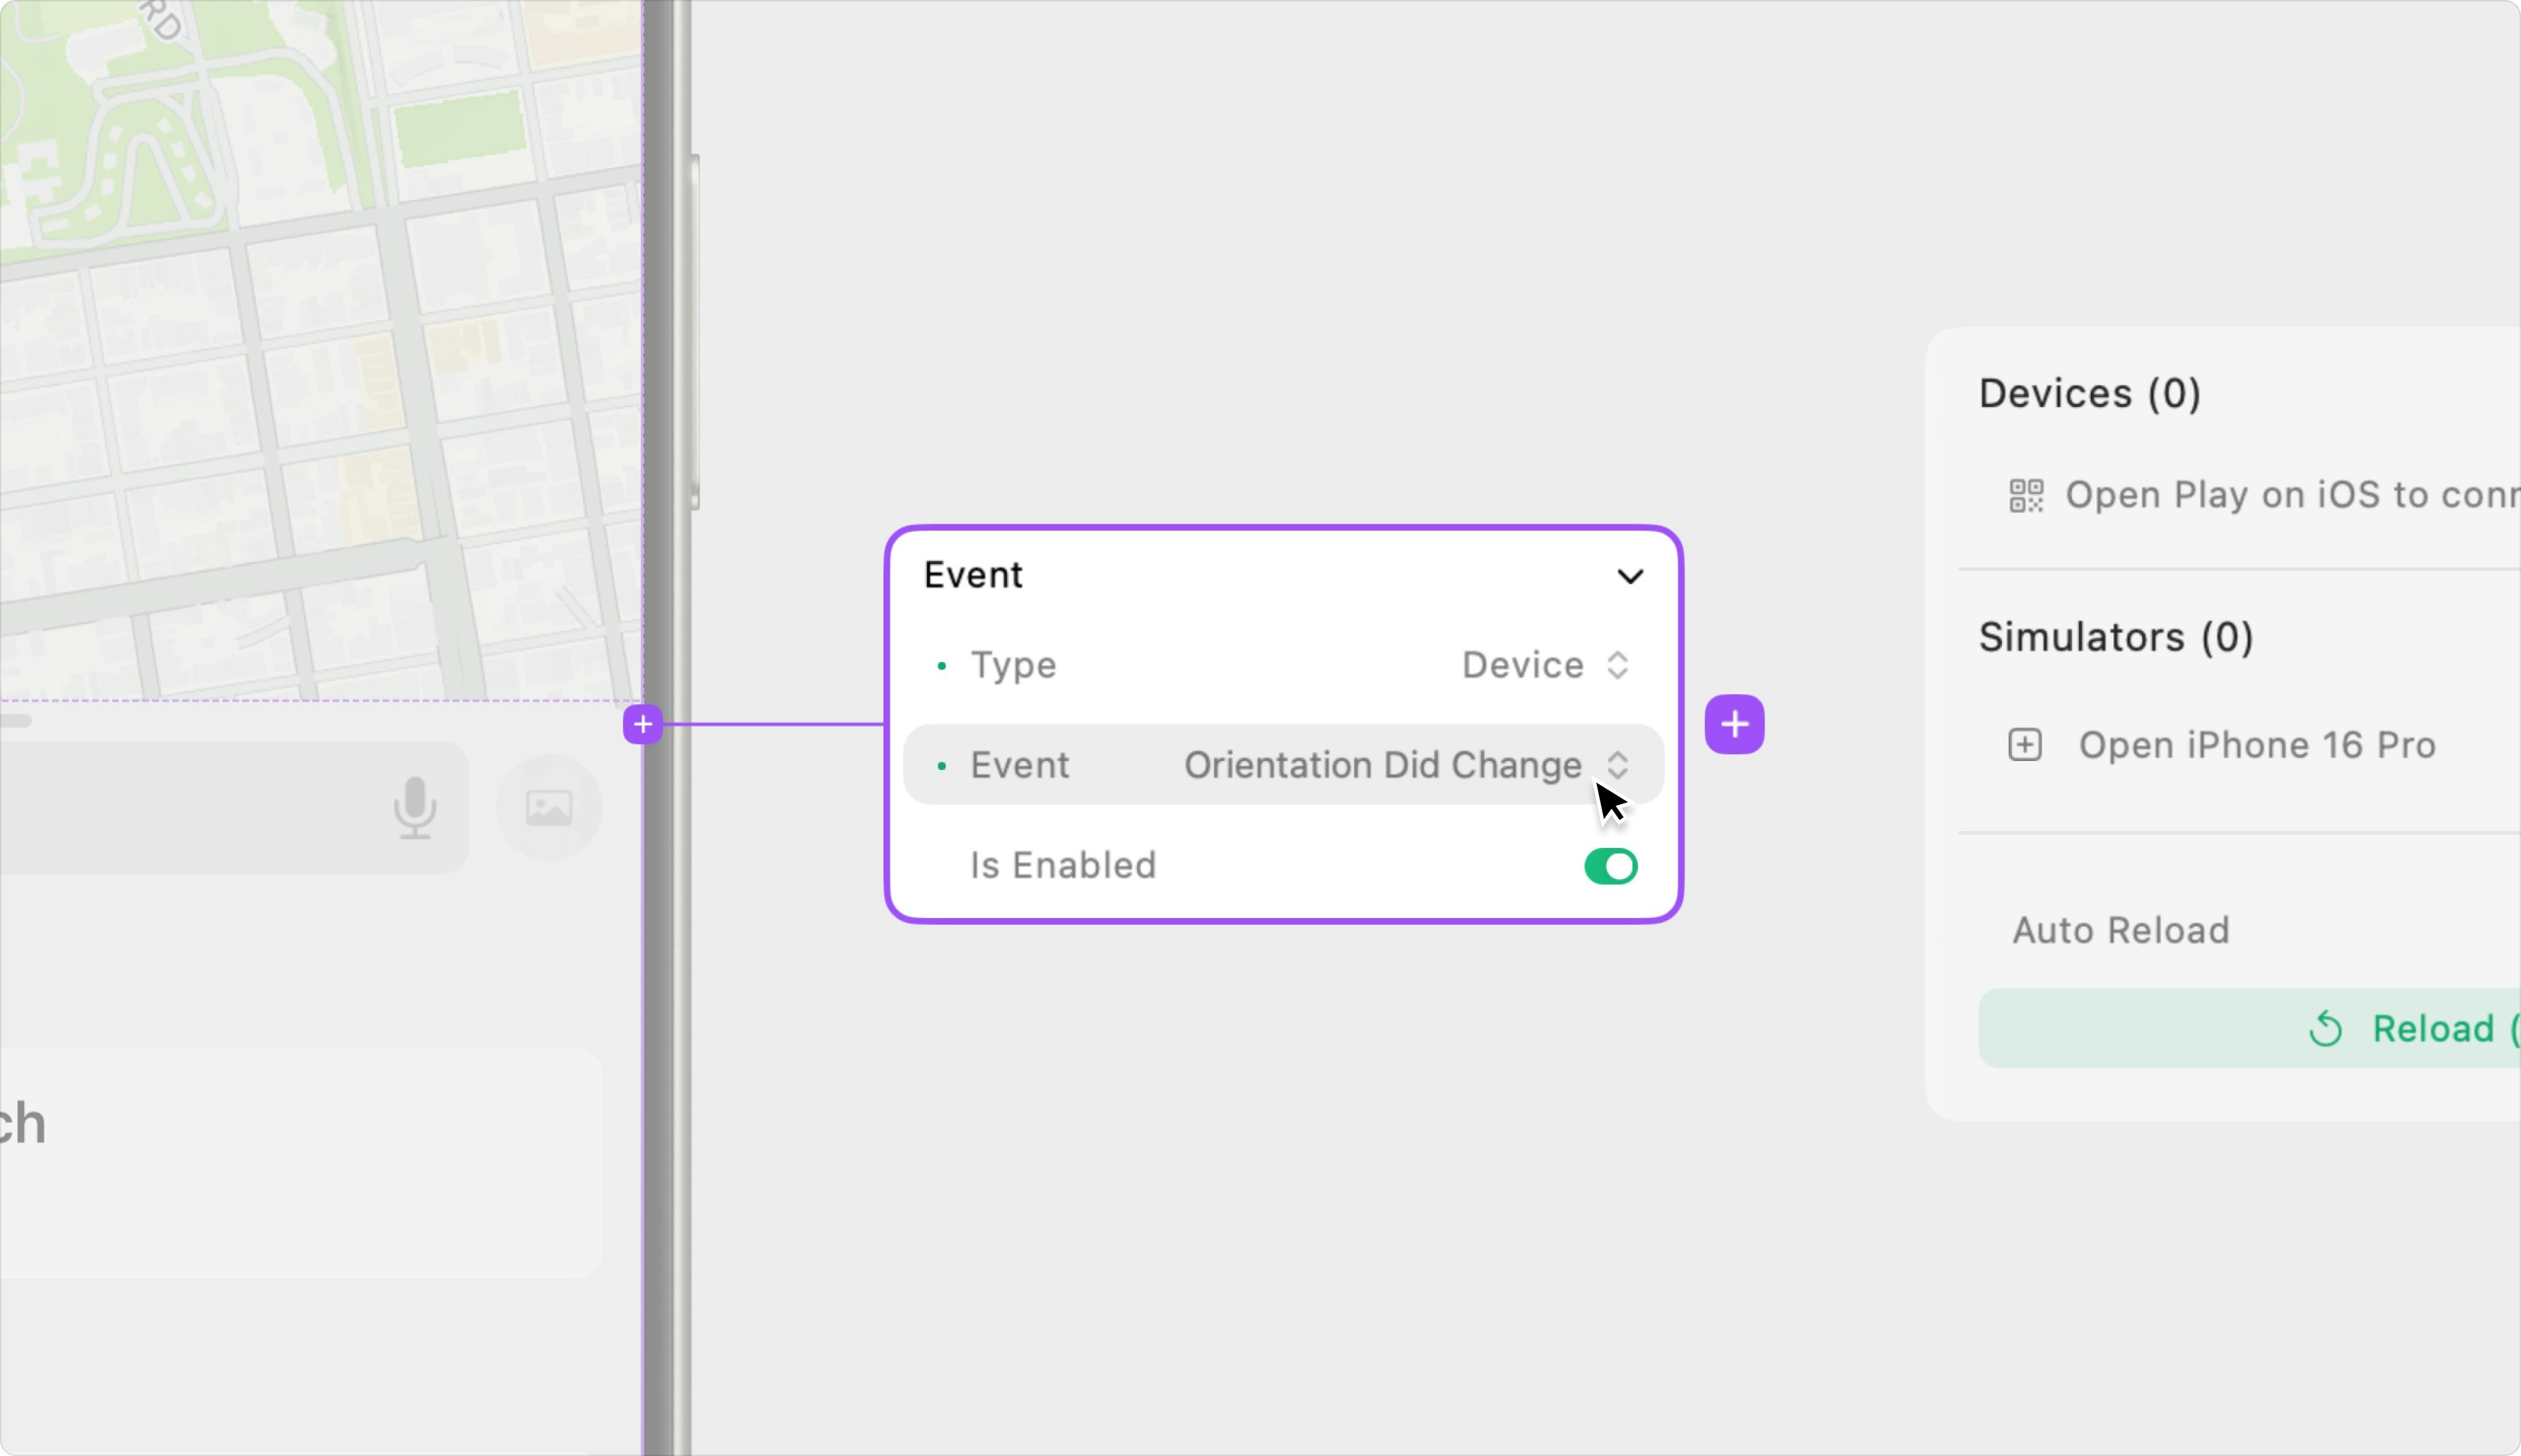2521x1456 pixels.
Task: Click the Auto Reload option label
Action: click(2120, 930)
